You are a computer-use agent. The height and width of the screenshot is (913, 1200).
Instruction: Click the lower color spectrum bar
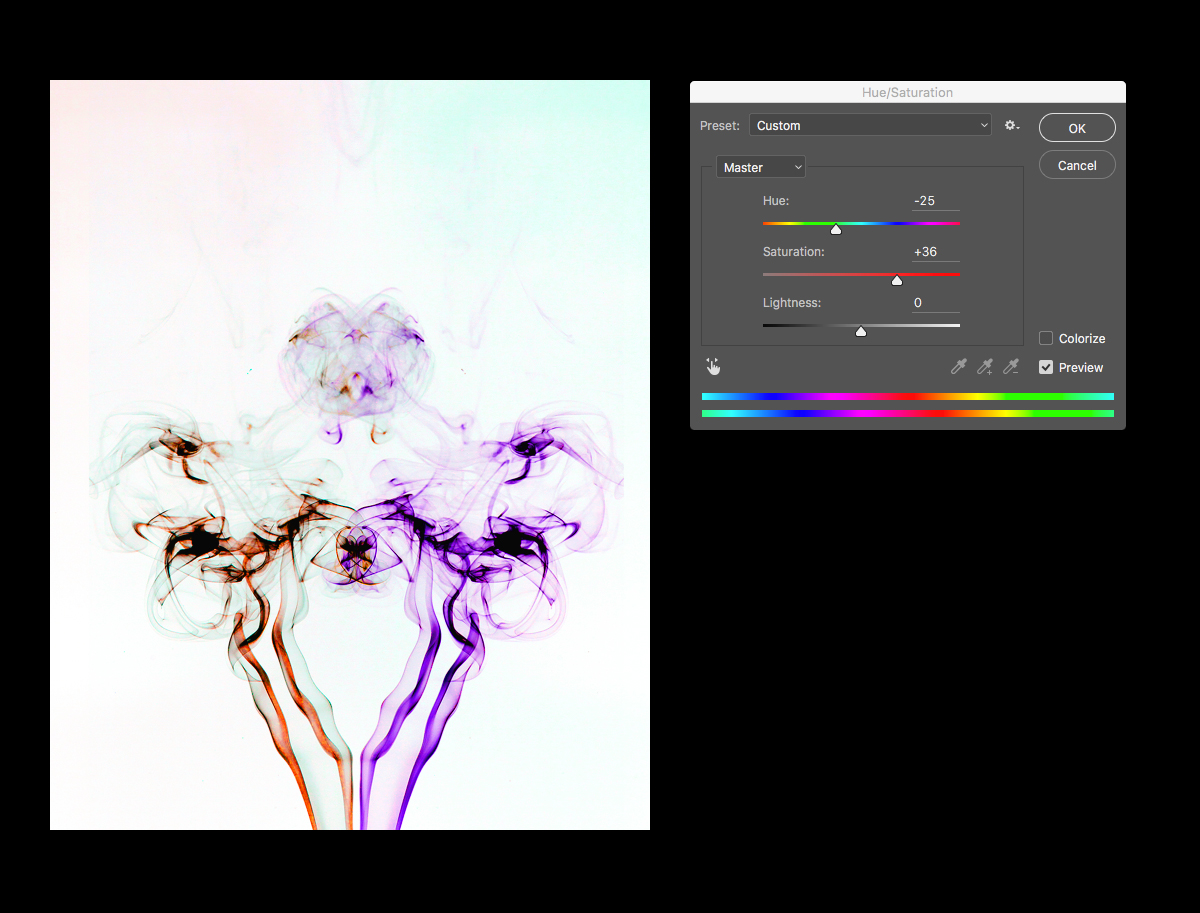(x=908, y=413)
